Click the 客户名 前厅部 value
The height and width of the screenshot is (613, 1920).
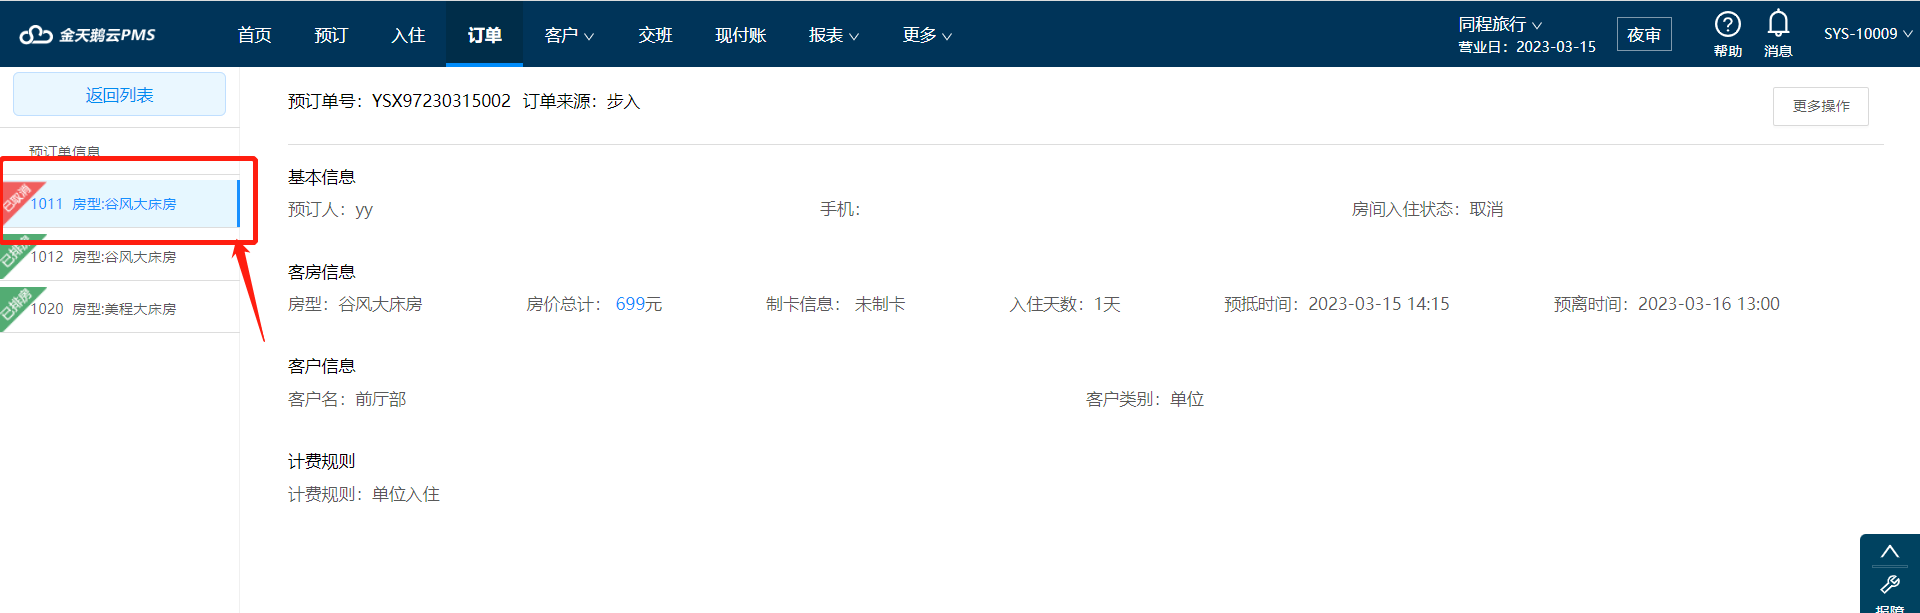(x=381, y=399)
